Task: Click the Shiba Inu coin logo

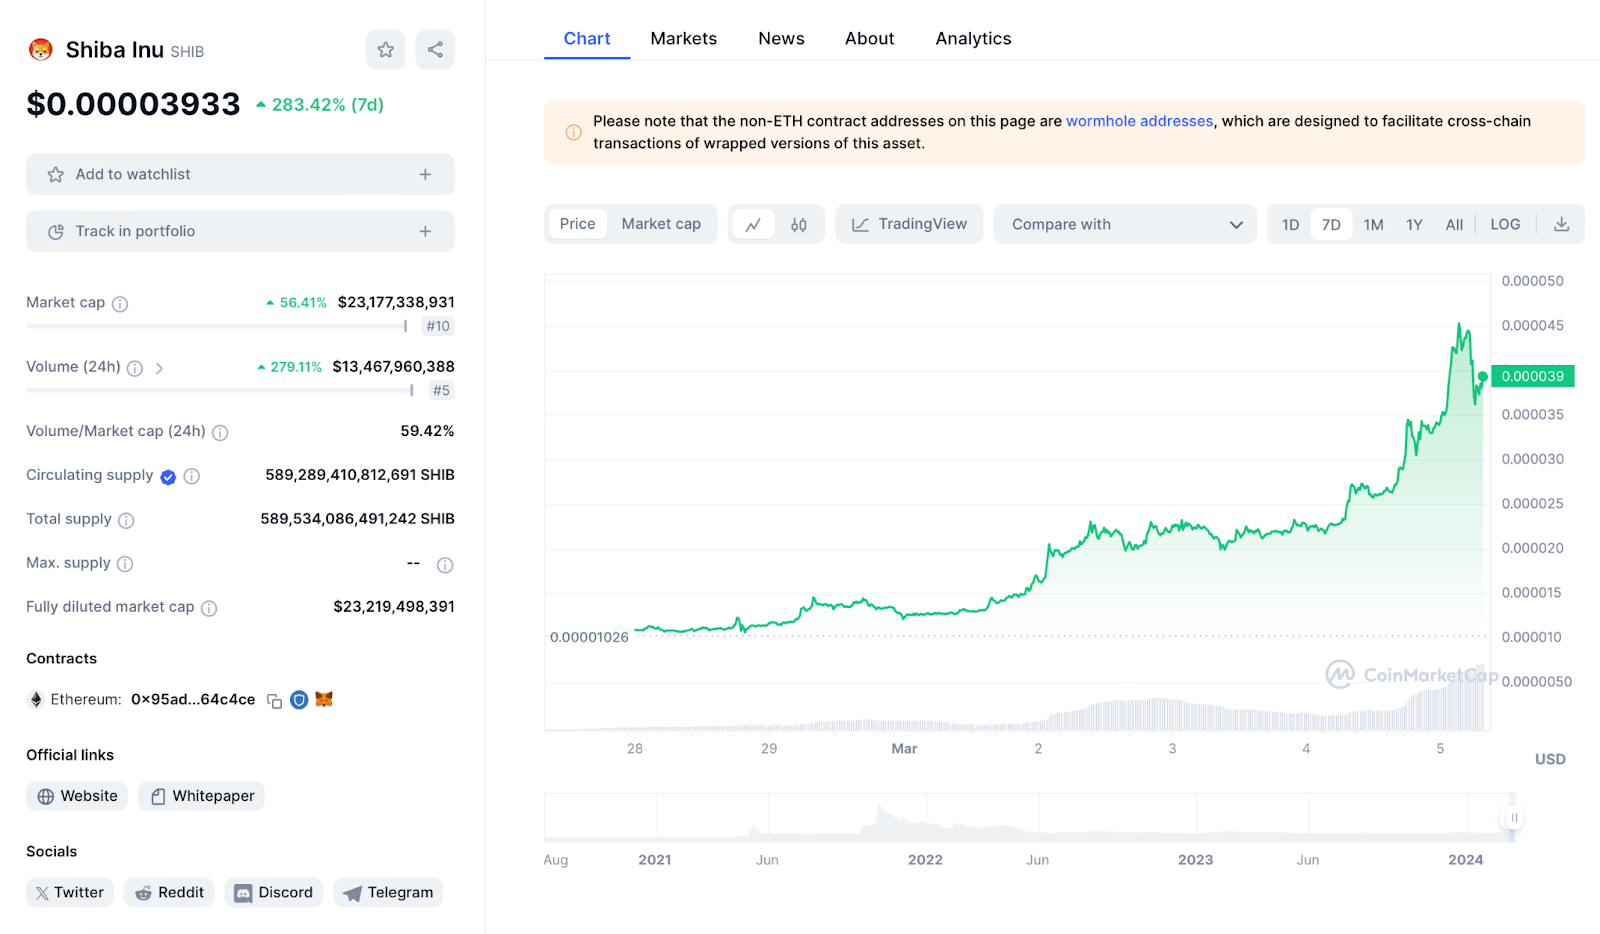Action: tap(40, 50)
